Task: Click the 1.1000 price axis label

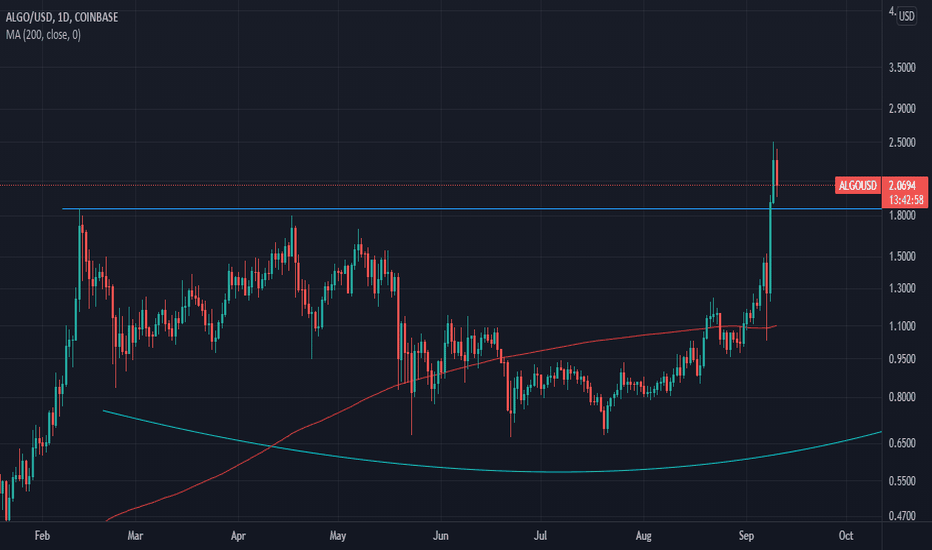Action: pos(902,326)
